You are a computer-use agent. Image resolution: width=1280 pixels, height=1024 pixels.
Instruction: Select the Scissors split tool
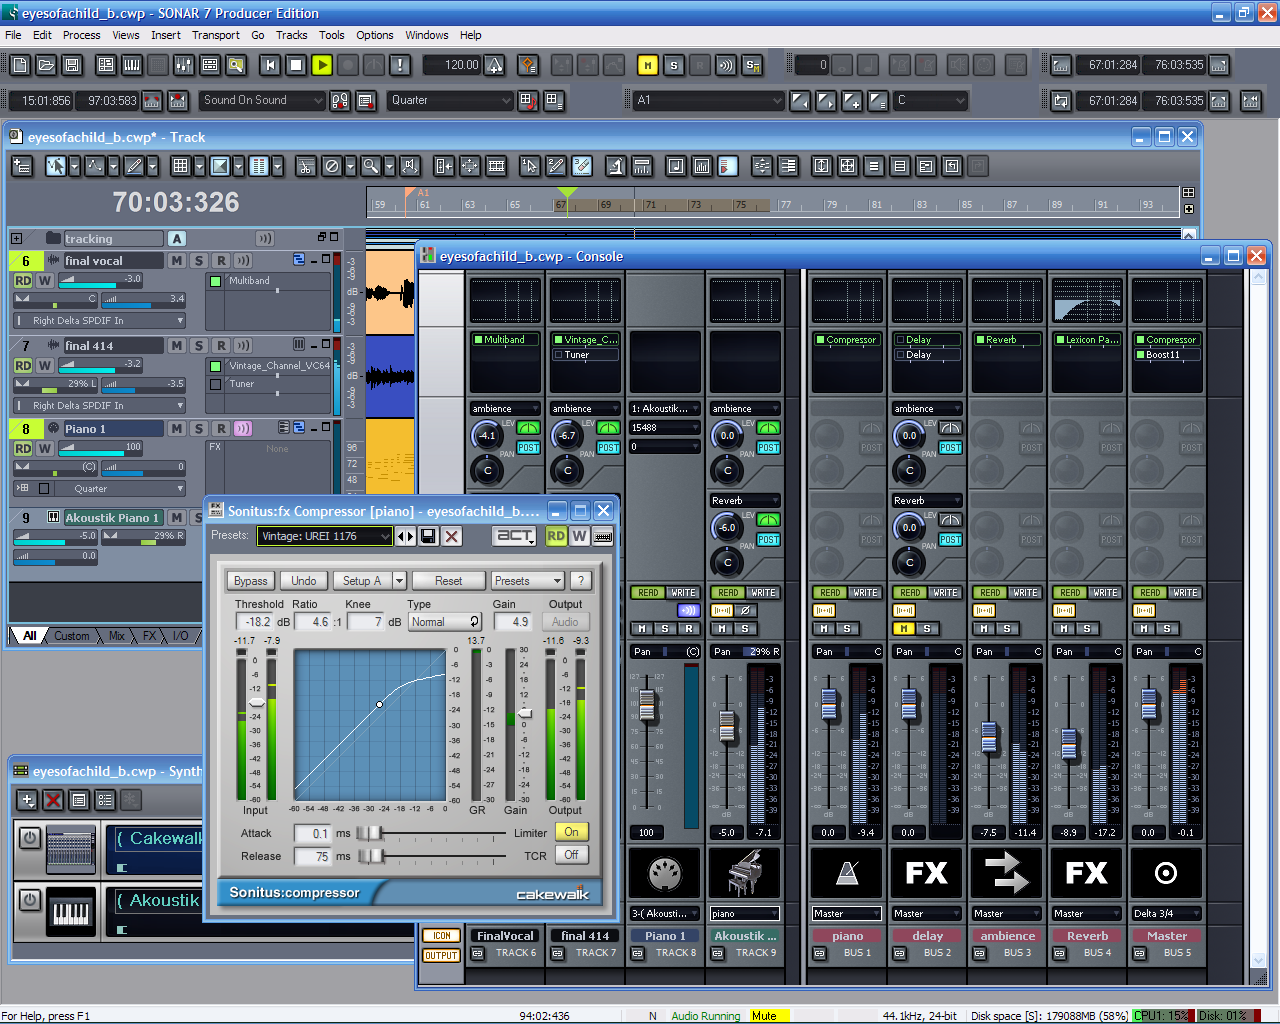click(306, 166)
